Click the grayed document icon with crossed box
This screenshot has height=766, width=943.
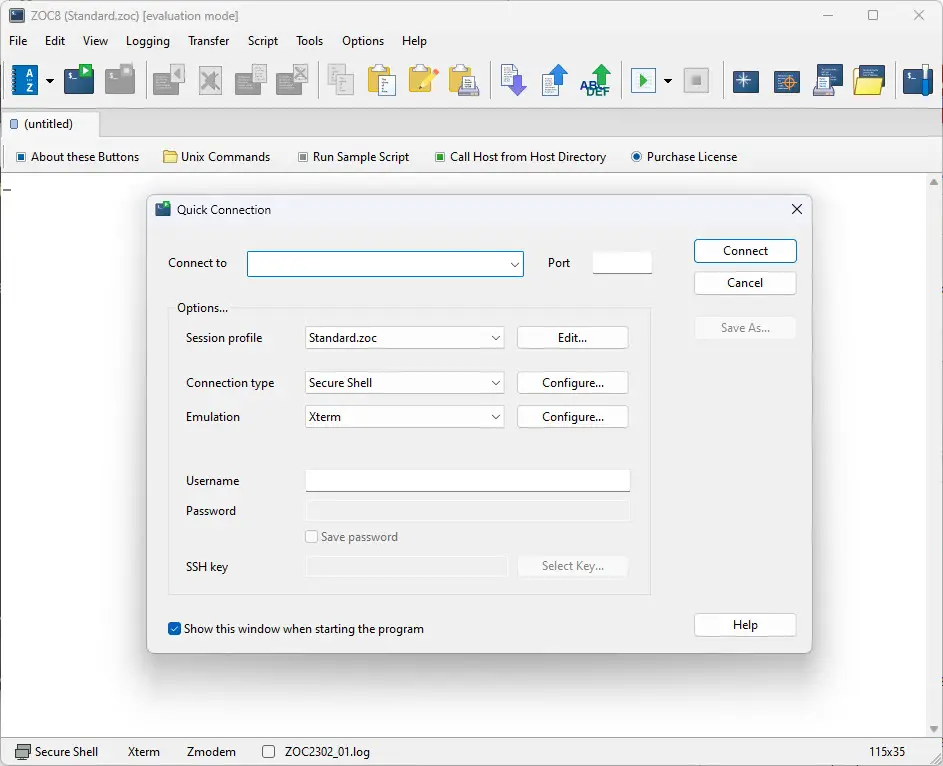tap(292, 80)
